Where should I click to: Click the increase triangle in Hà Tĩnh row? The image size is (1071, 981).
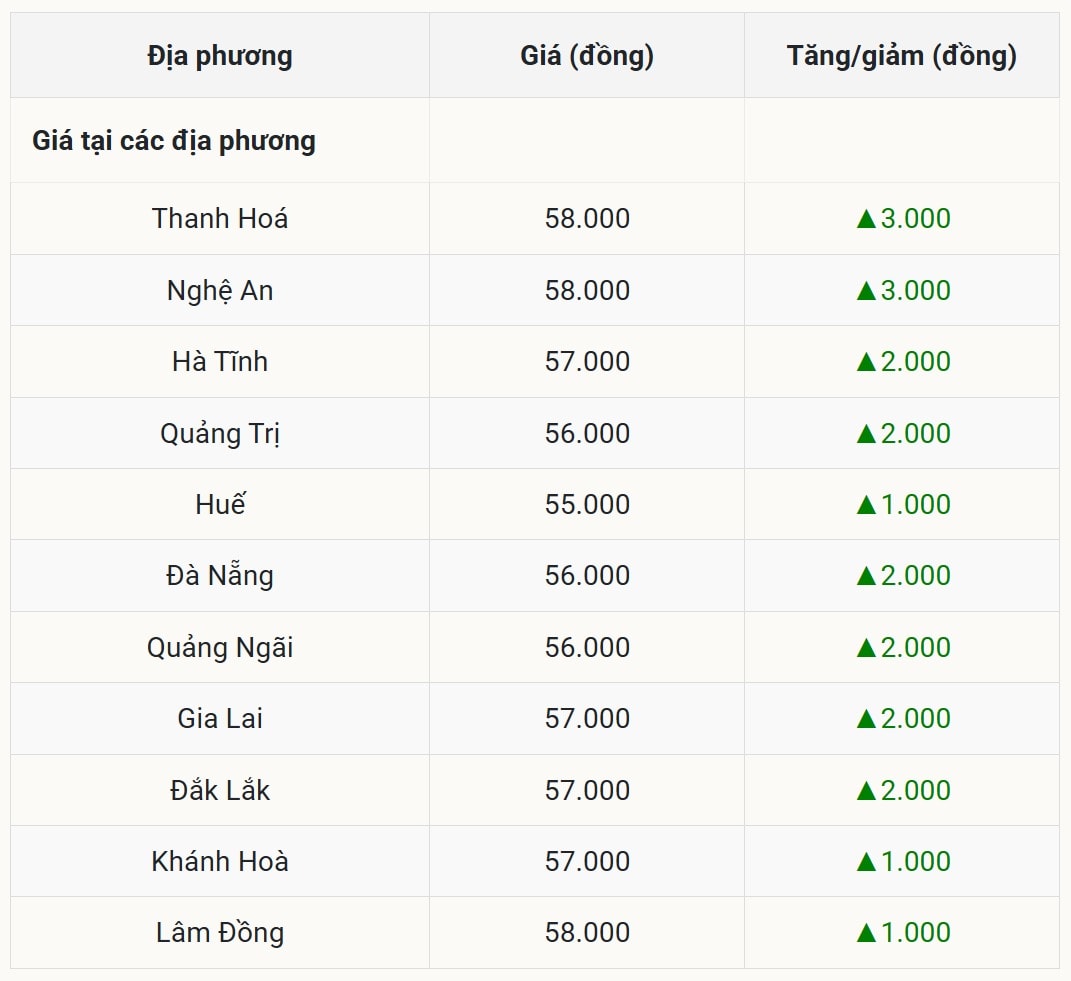[x=866, y=362]
